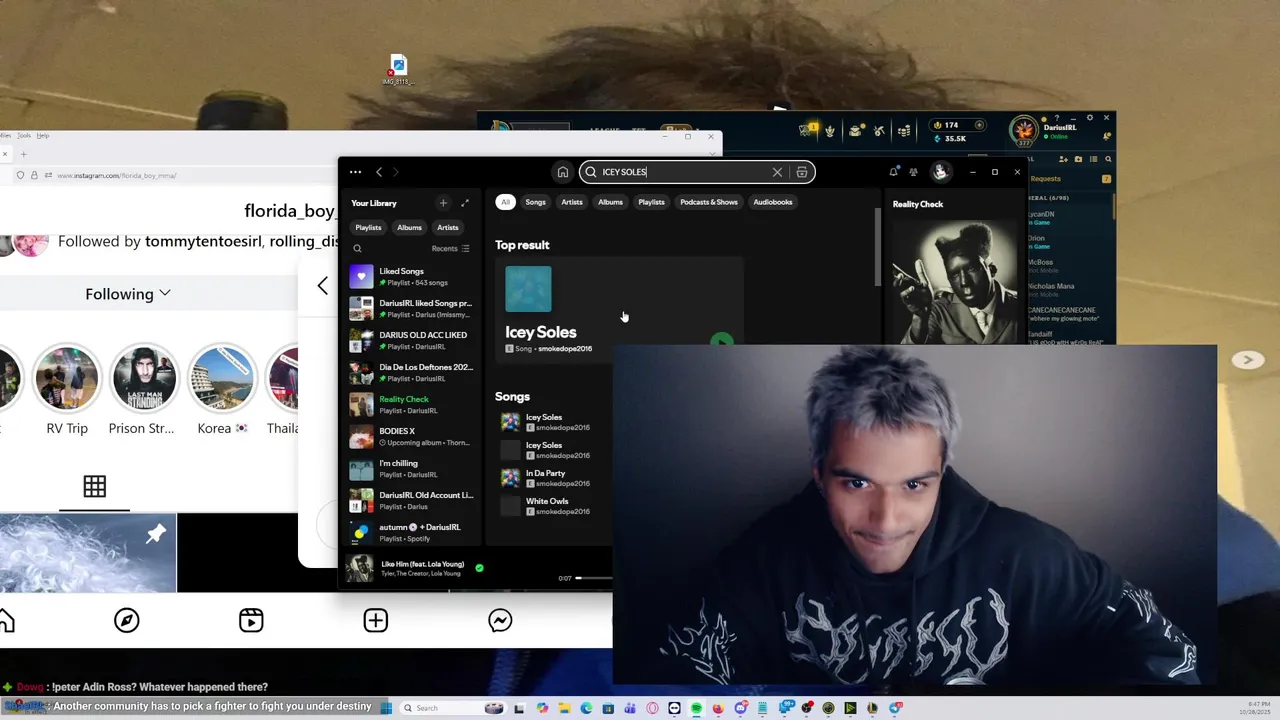Open League client settings gear
This screenshot has width=1280, height=720.
point(1090,118)
